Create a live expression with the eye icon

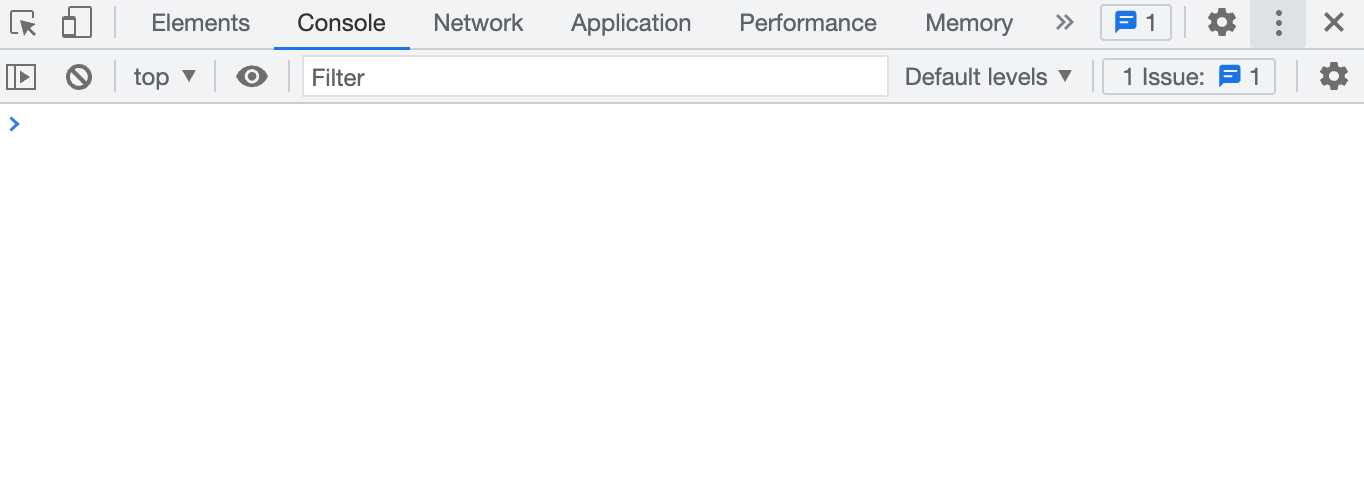(x=252, y=77)
